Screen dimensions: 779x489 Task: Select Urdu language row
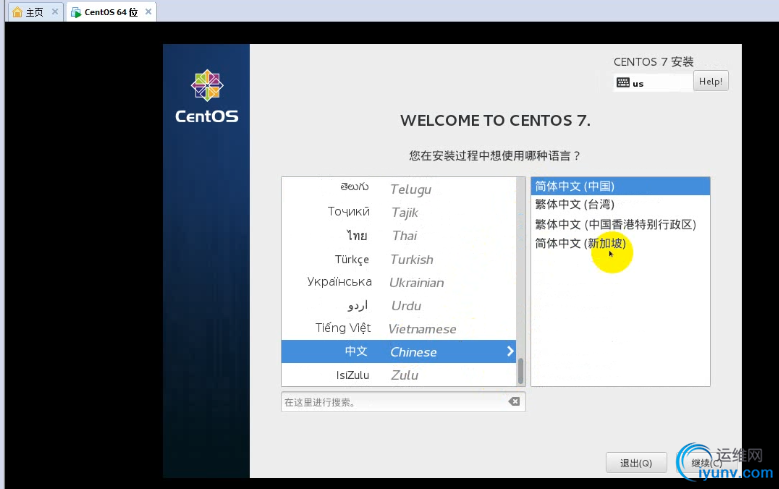[x=399, y=305]
